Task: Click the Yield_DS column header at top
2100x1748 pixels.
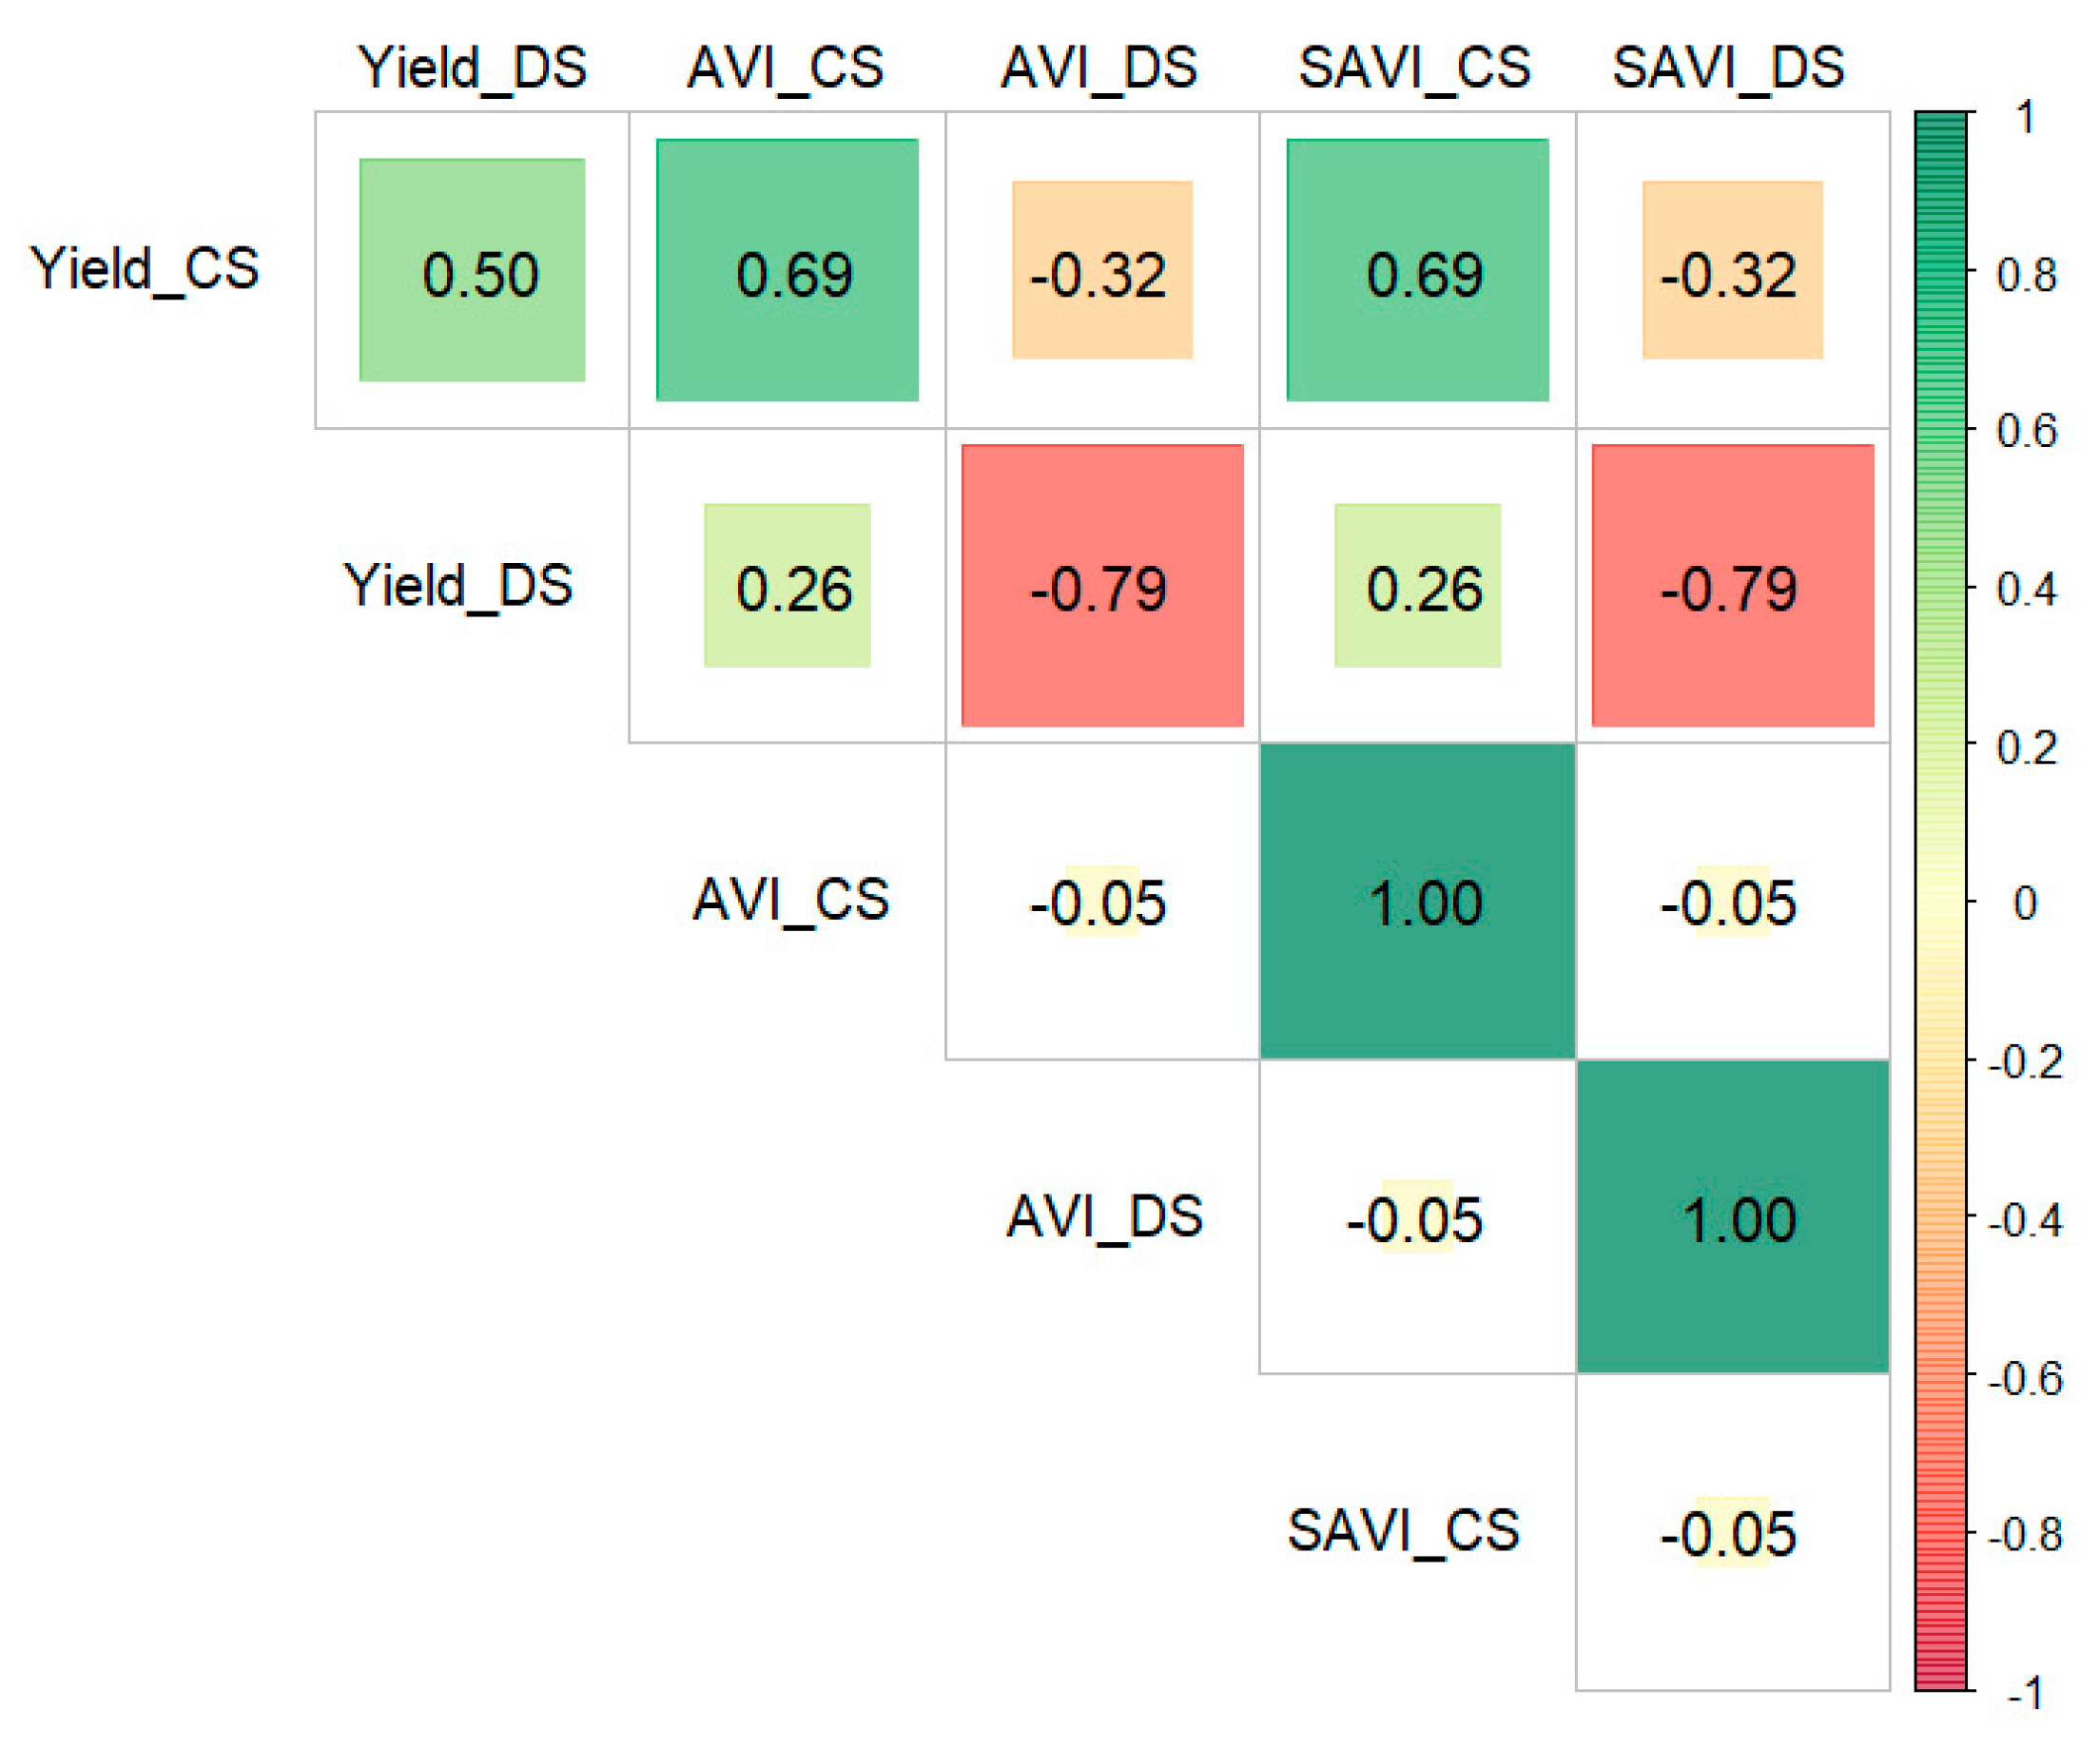Action: coord(472,68)
